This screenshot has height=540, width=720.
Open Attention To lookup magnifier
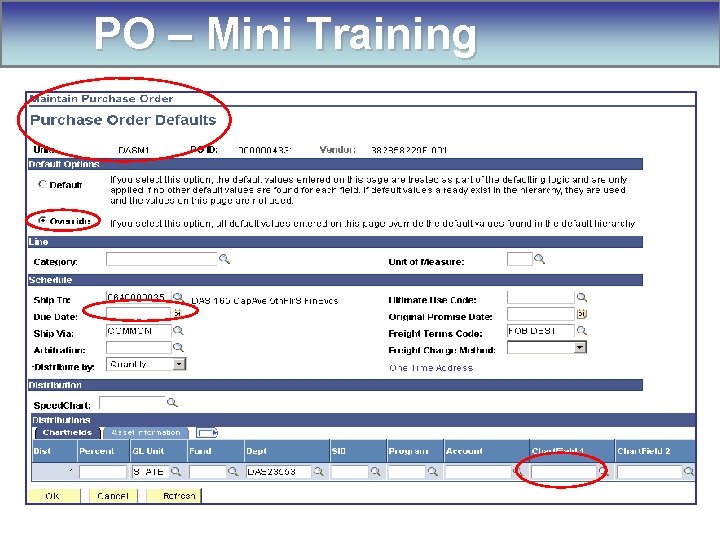(178, 348)
